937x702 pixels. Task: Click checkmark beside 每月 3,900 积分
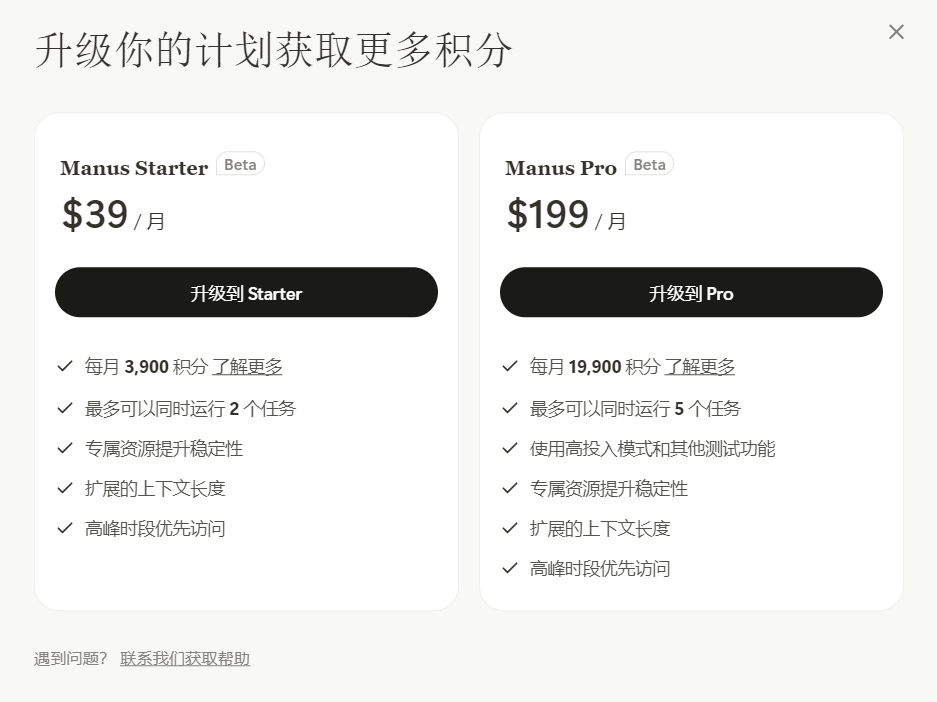[65, 366]
